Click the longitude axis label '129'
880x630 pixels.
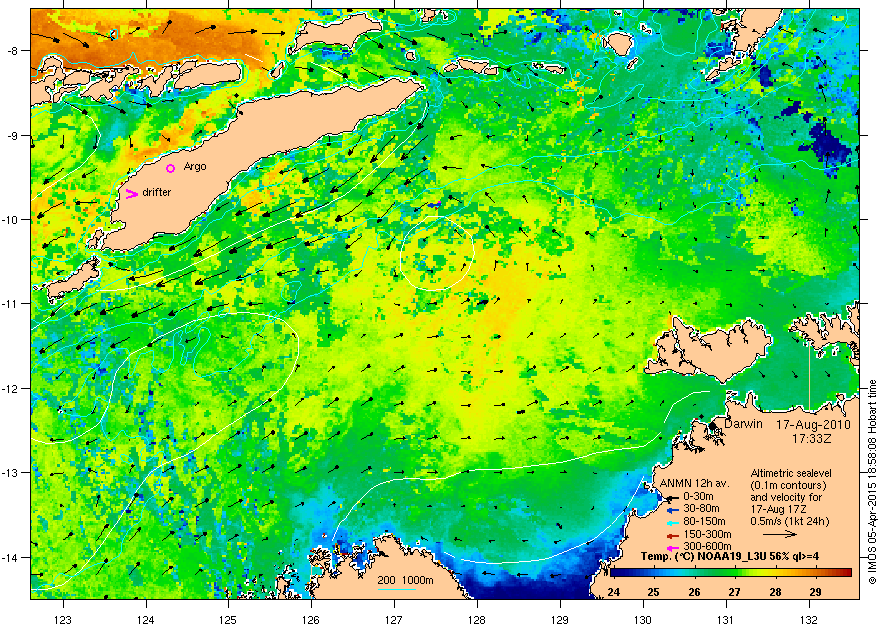tap(560, 620)
